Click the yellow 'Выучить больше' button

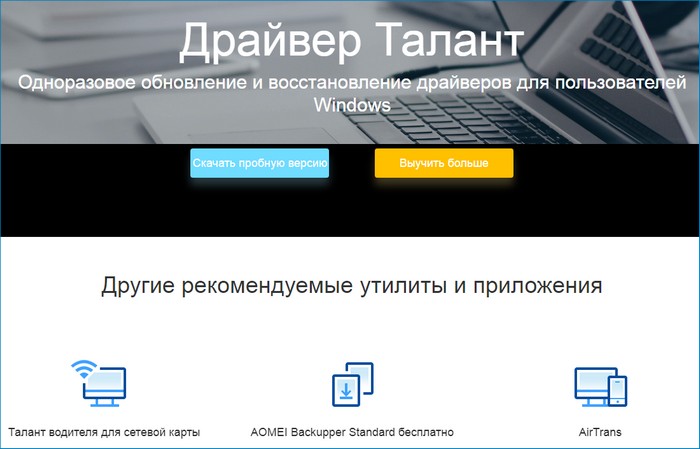pyautogui.click(x=444, y=163)
